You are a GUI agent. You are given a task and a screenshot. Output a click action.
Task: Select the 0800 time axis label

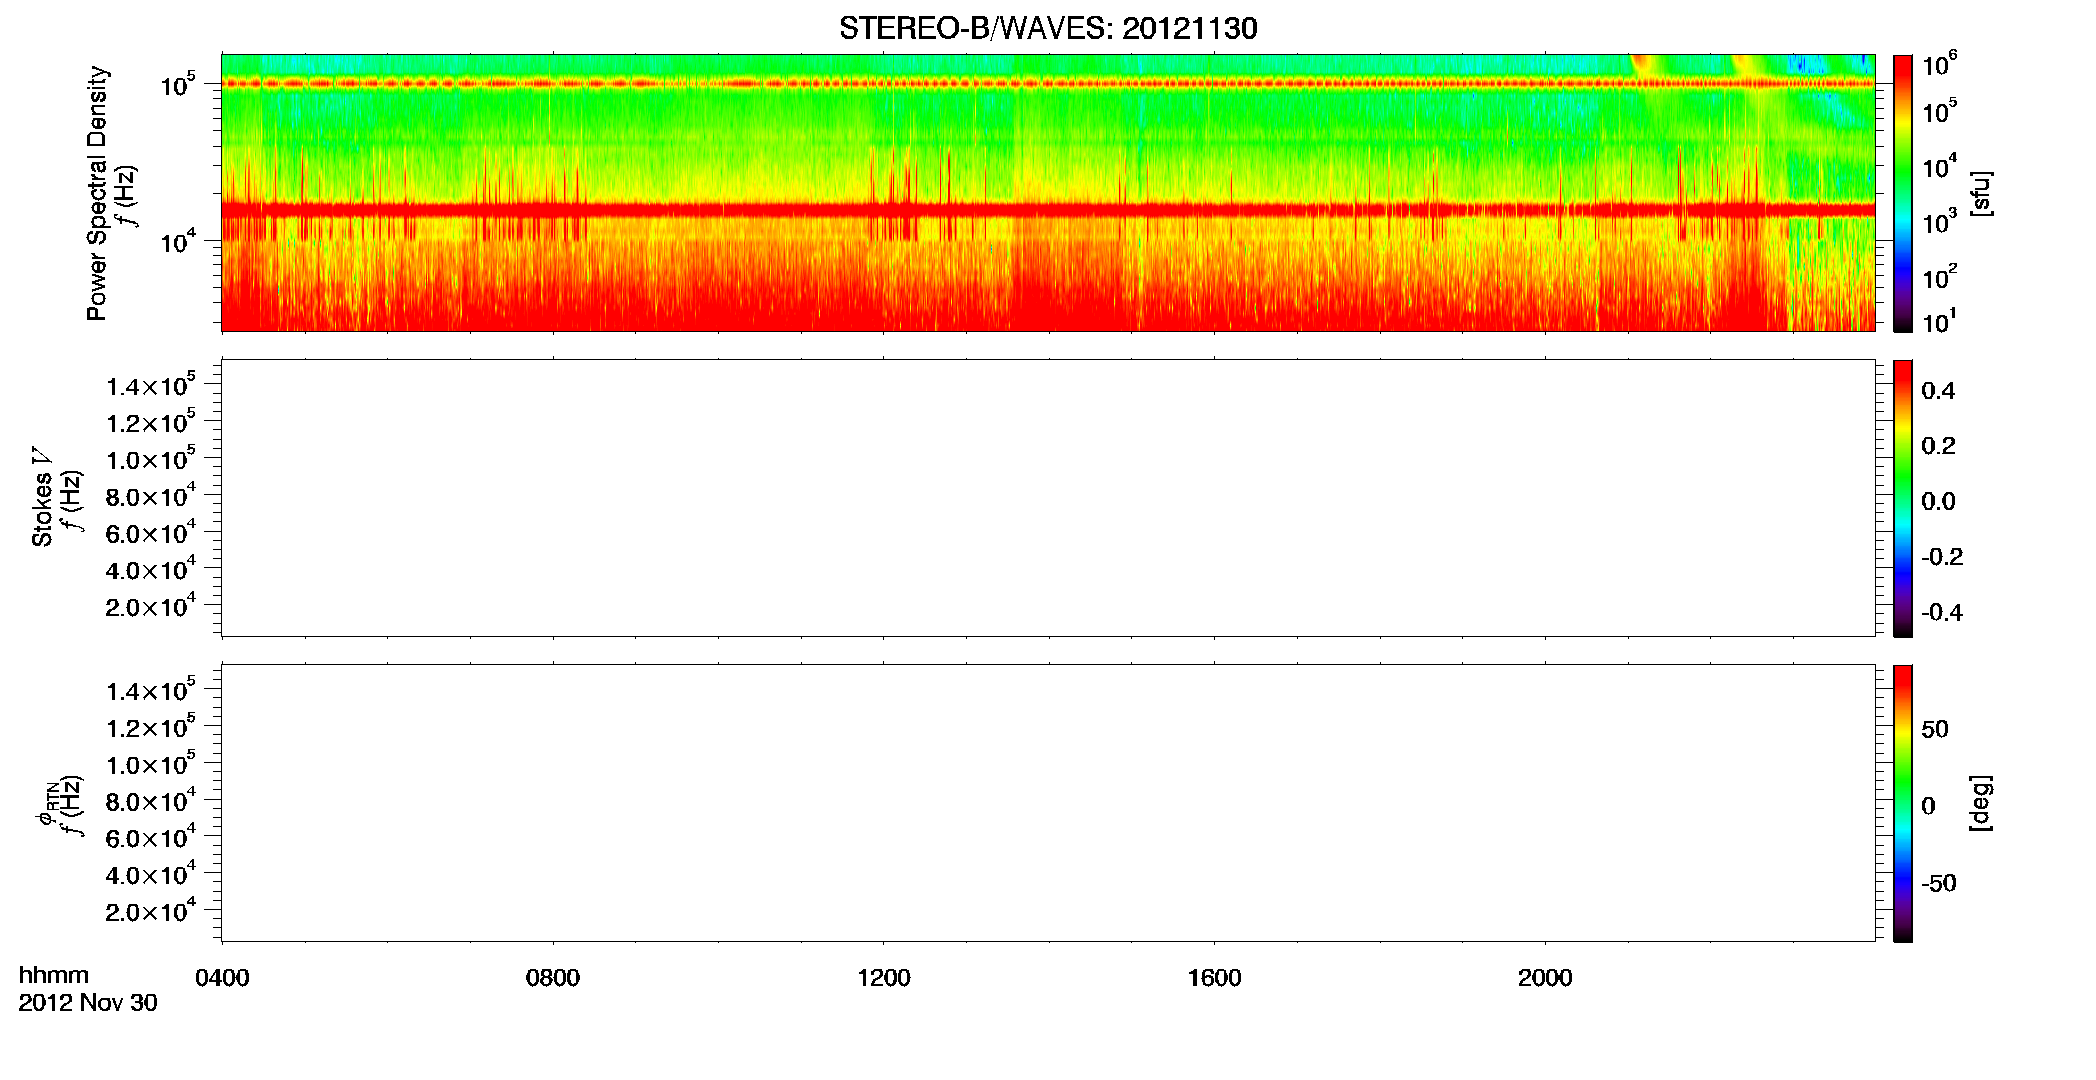click(553, 978)
